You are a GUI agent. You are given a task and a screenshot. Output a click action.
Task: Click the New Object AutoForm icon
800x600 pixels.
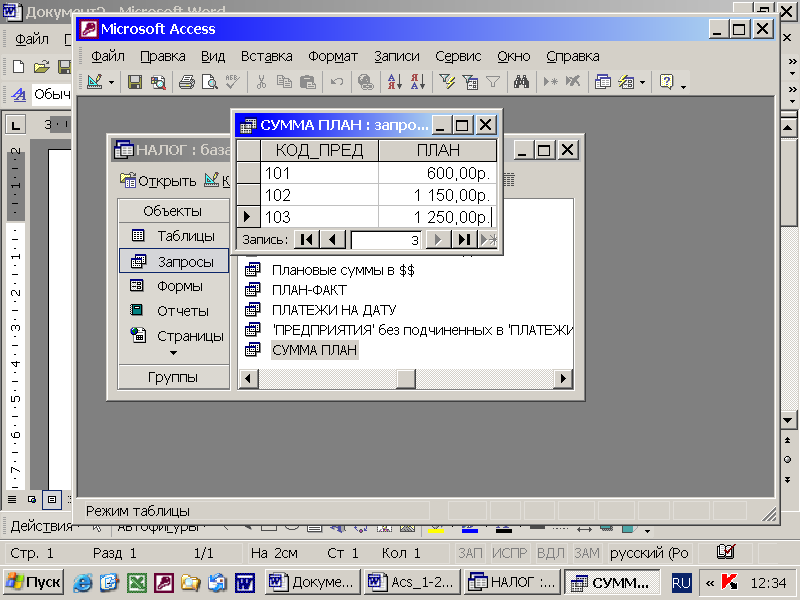[x=627, y=82]
